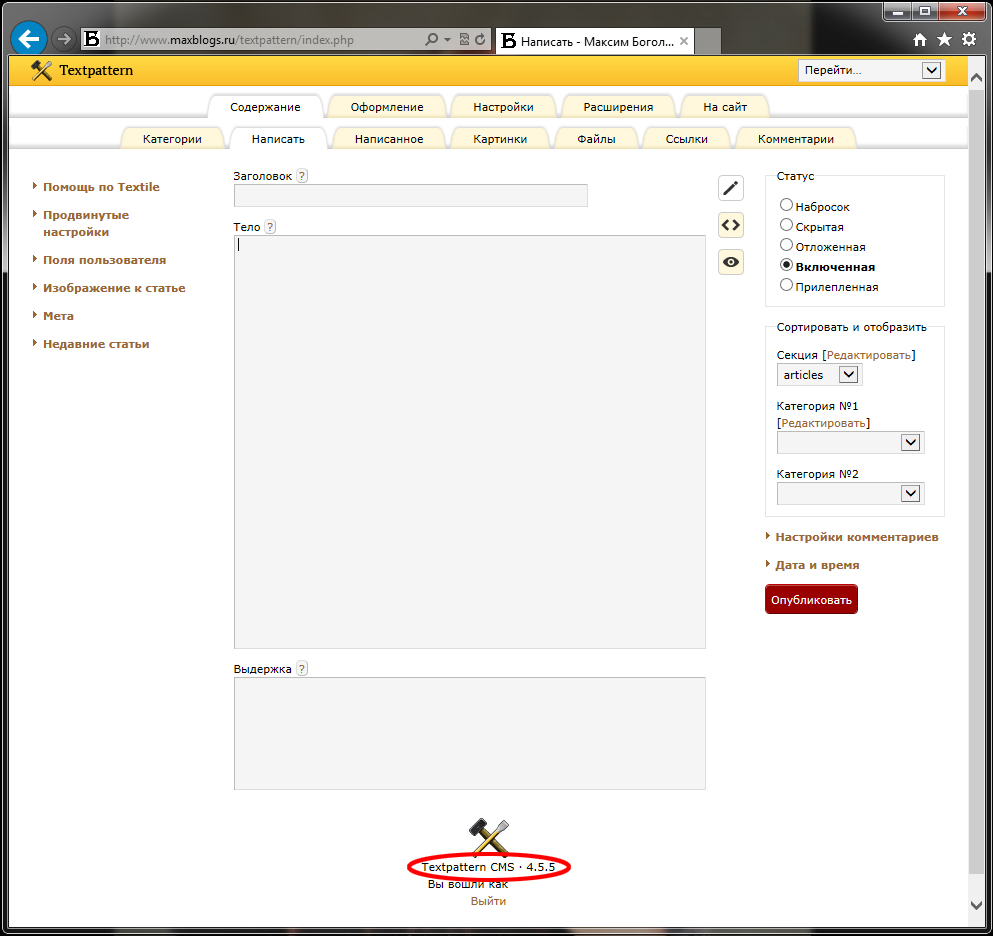
Task: Click the site favicon in address bar
Action: click(92, 39)
